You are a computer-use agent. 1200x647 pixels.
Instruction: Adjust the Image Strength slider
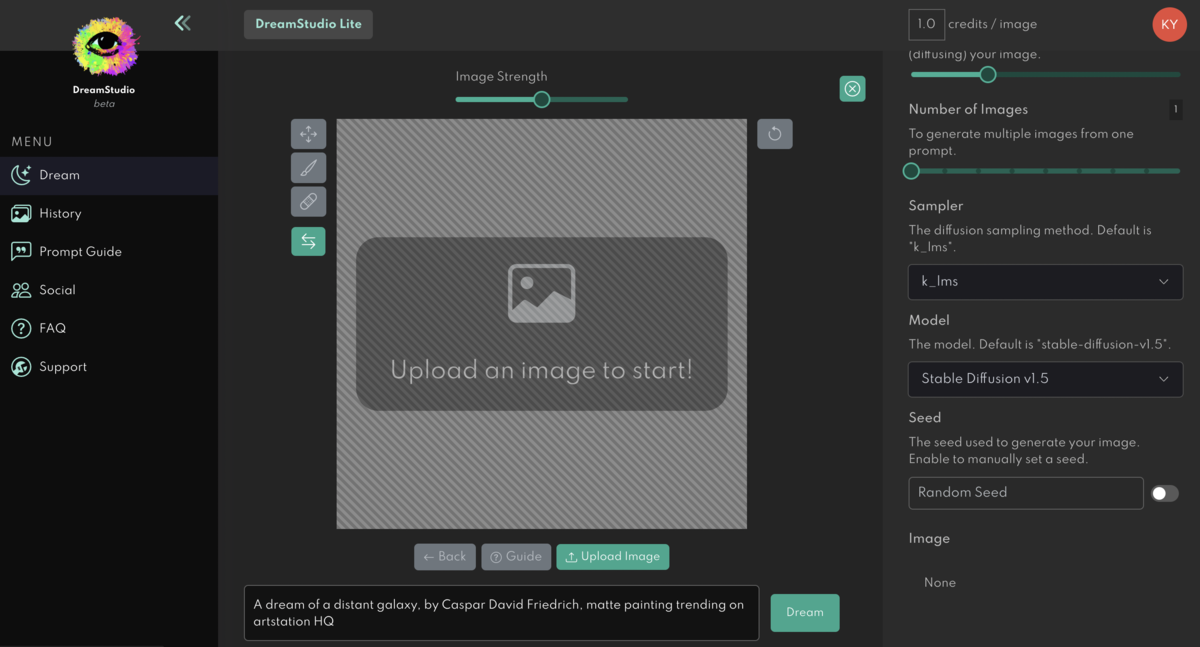pyautogui.click(x=541, y=99)
